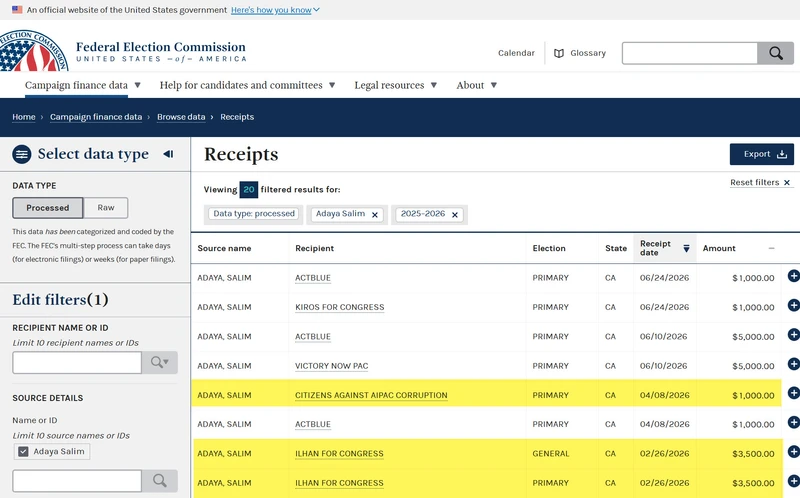800x498 pixels.
Task: Click the source name search magnifier button
Action: point(160,481)
